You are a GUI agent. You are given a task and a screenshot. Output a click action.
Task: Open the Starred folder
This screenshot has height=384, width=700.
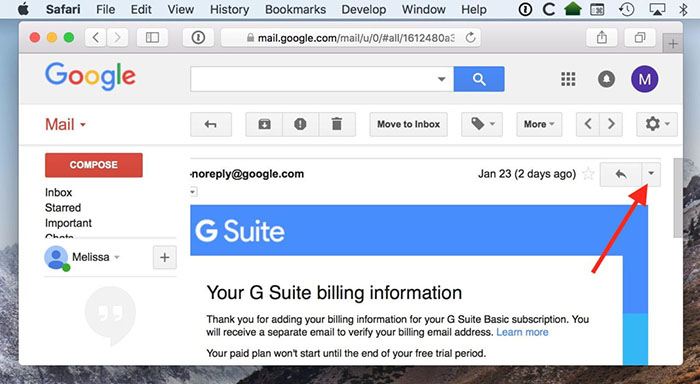(x=63, y=208)
